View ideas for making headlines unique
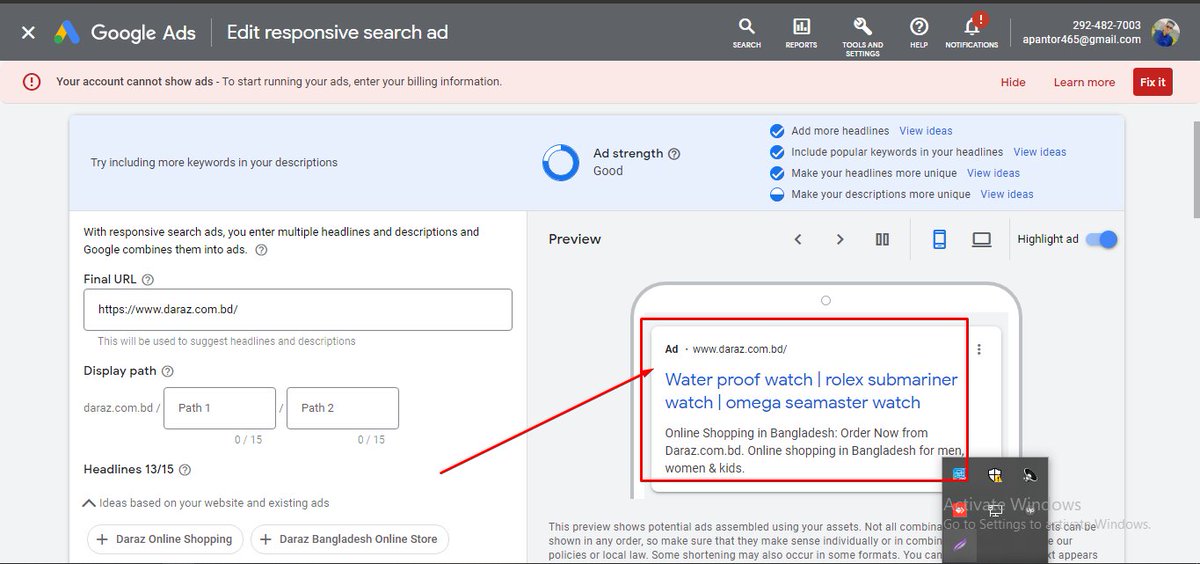 pos(993,173)
